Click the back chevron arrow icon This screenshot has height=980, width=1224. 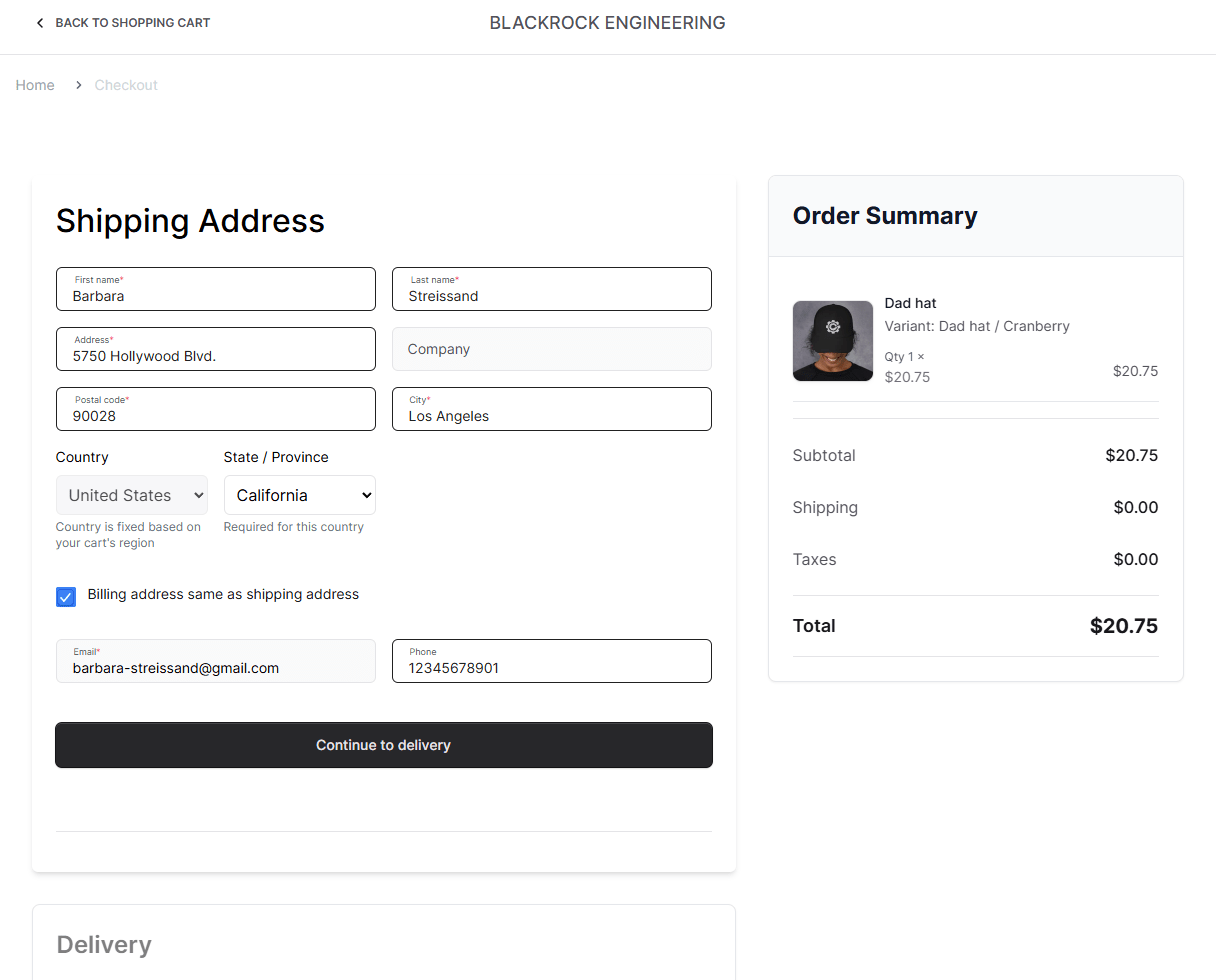click(x=39, y=22)
